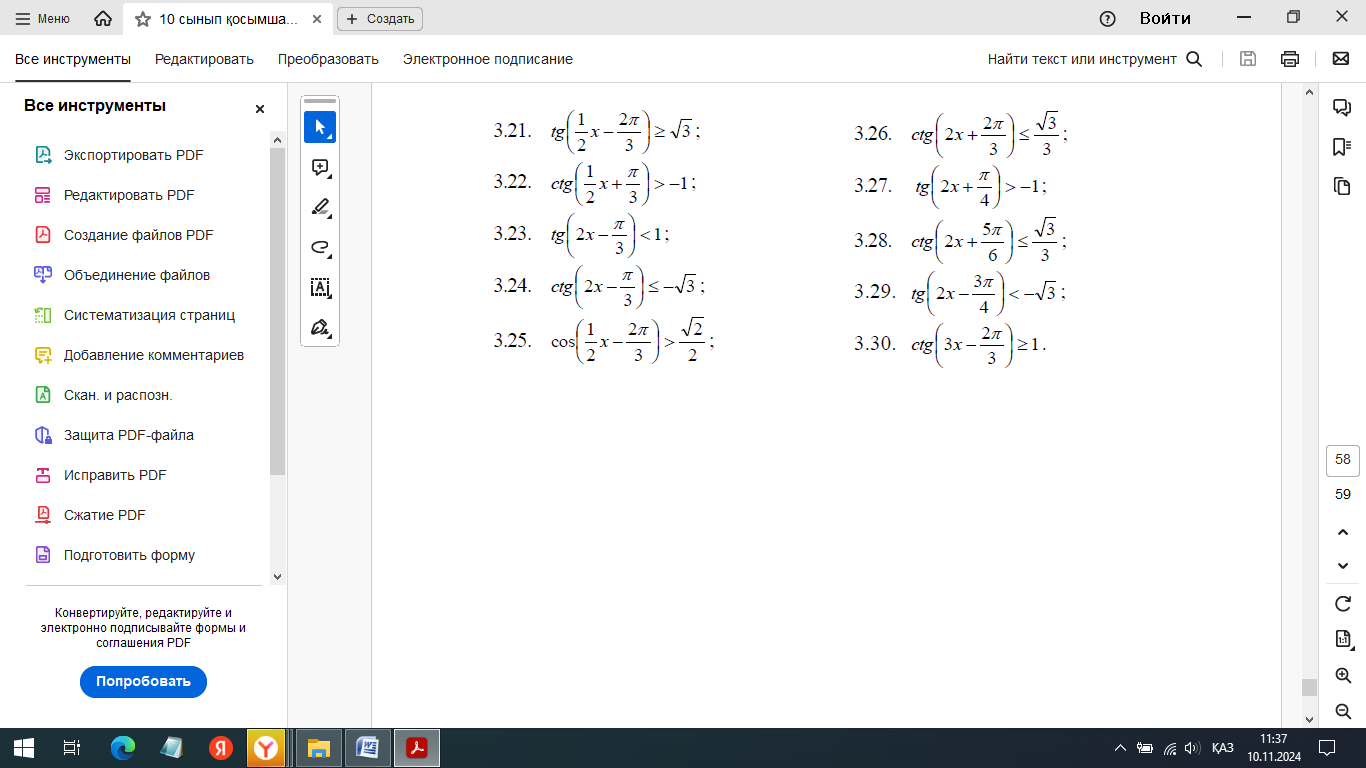Click the tools panel scrollbar down arrow
Image resolution: width=1366 pixels, height=768 pixels.
(278, 577)
